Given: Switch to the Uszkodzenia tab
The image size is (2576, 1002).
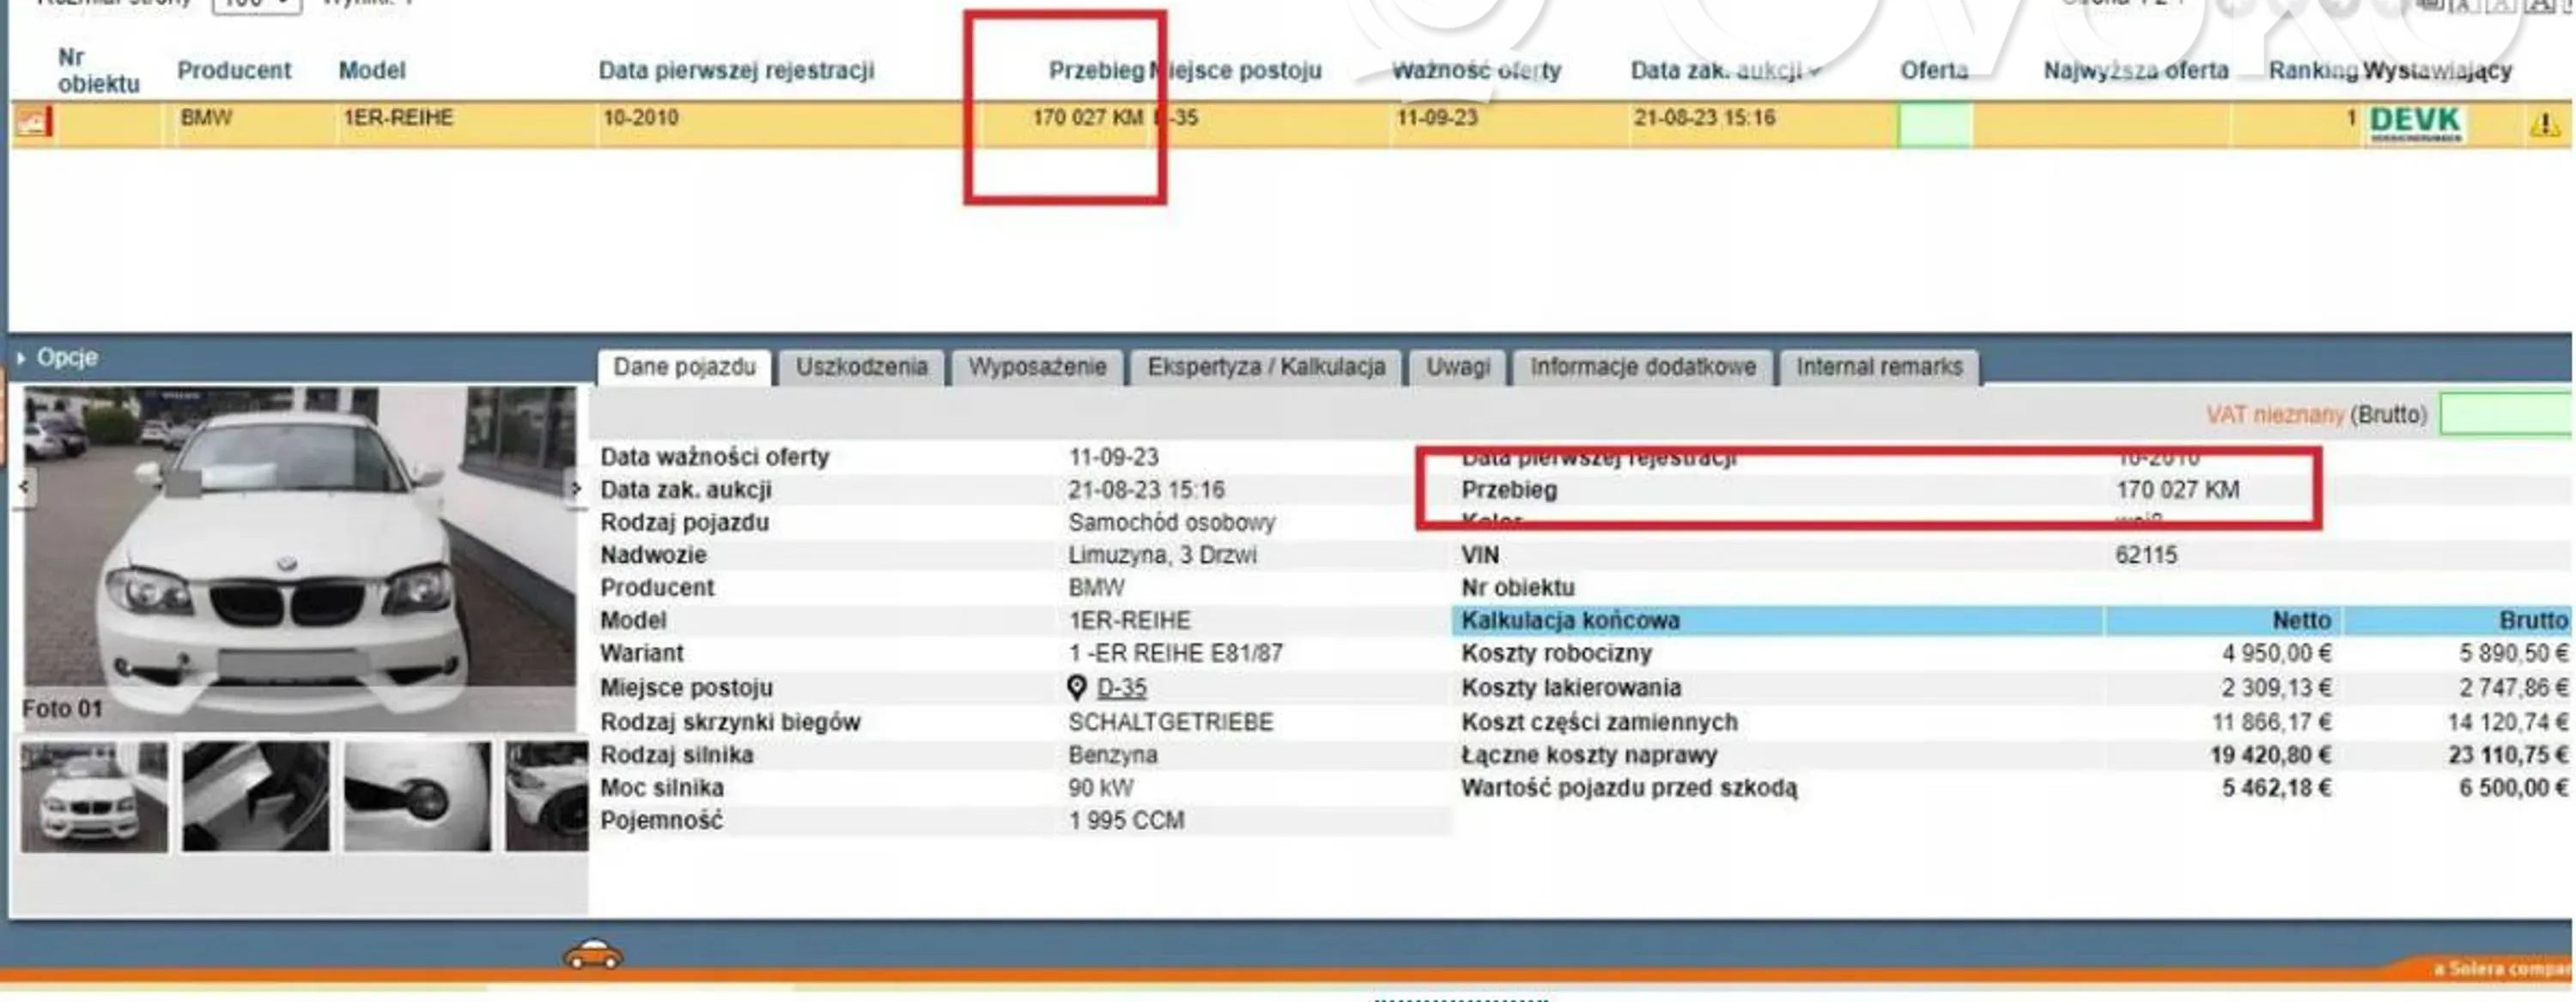Looking at the screenshot, I should (x=861, y=367).
